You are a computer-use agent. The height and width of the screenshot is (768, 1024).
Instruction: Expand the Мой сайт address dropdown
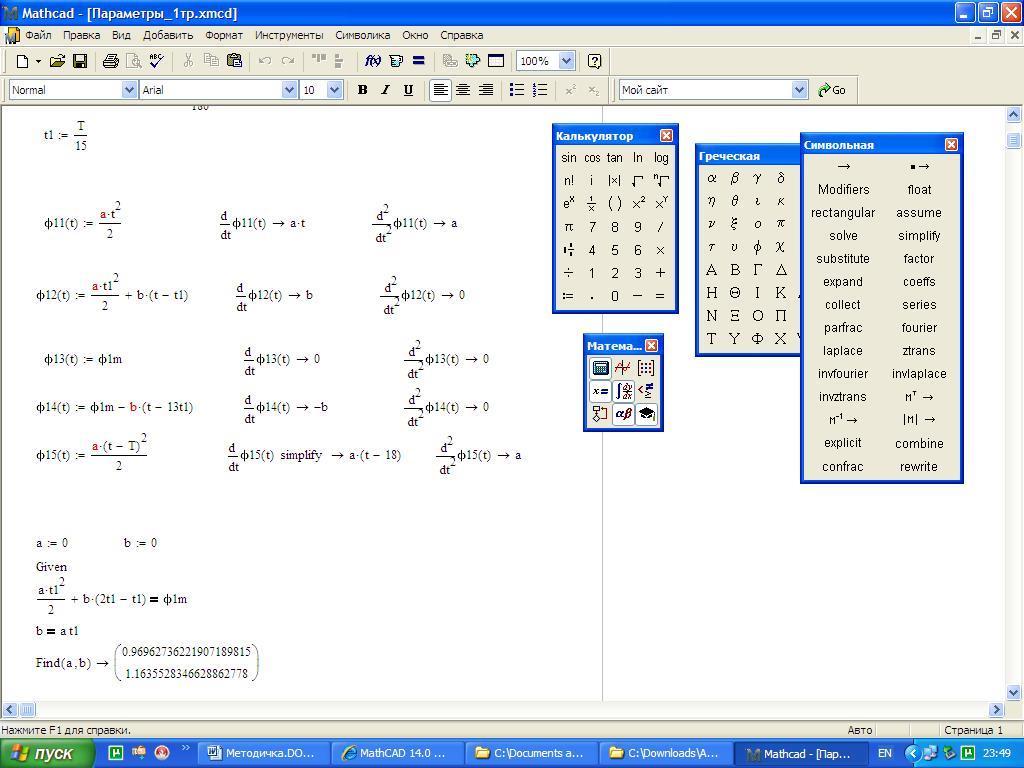(x=799, y=90)
